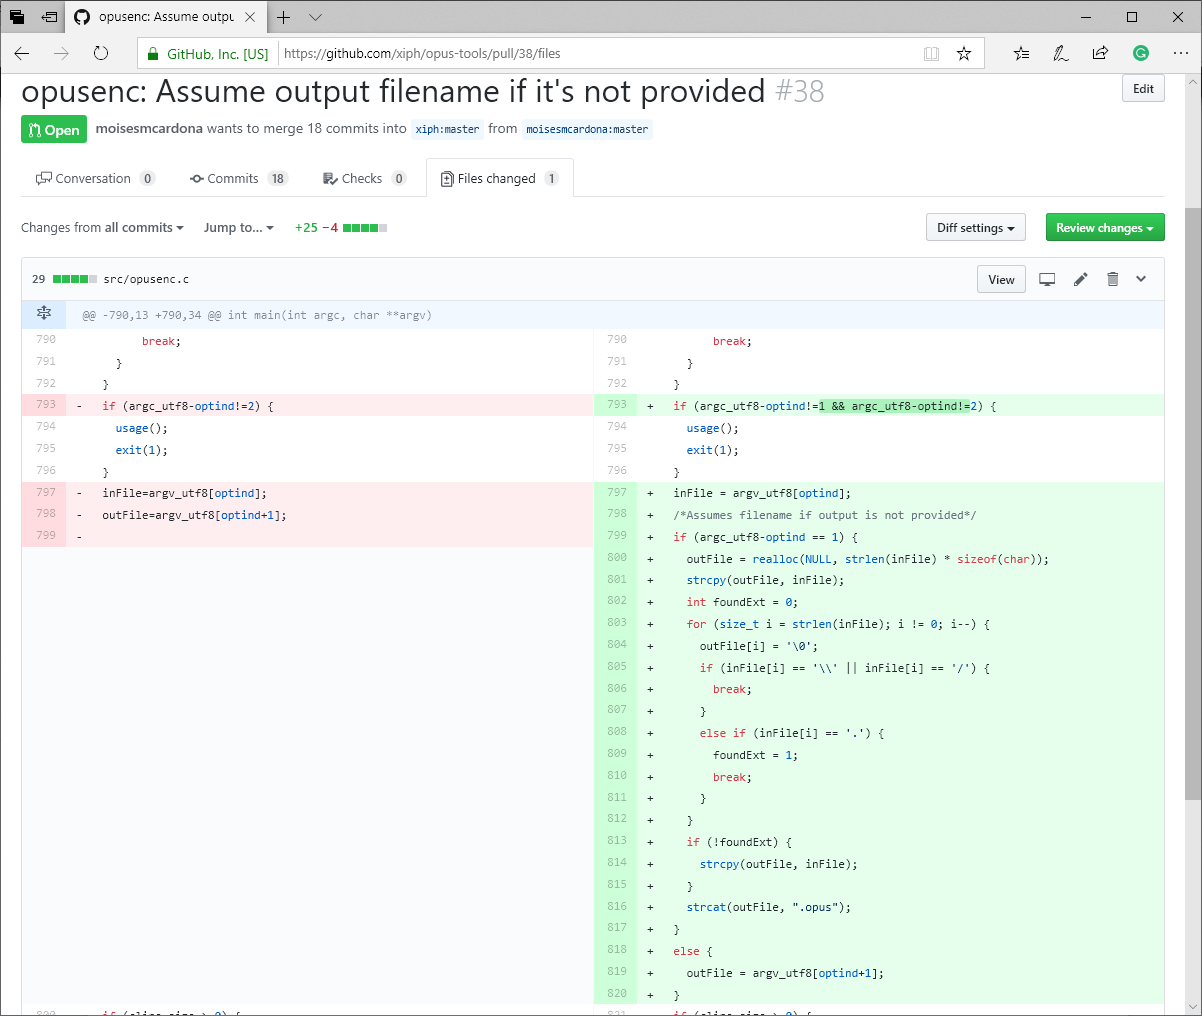
Task: Open the Grammarly extension
Action: [x=1141, y=53]
